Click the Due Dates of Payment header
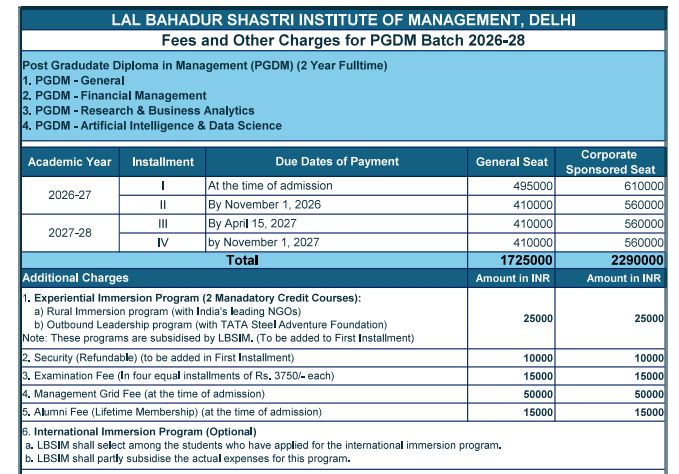The image size is (679, 474). tap(336, 162)
